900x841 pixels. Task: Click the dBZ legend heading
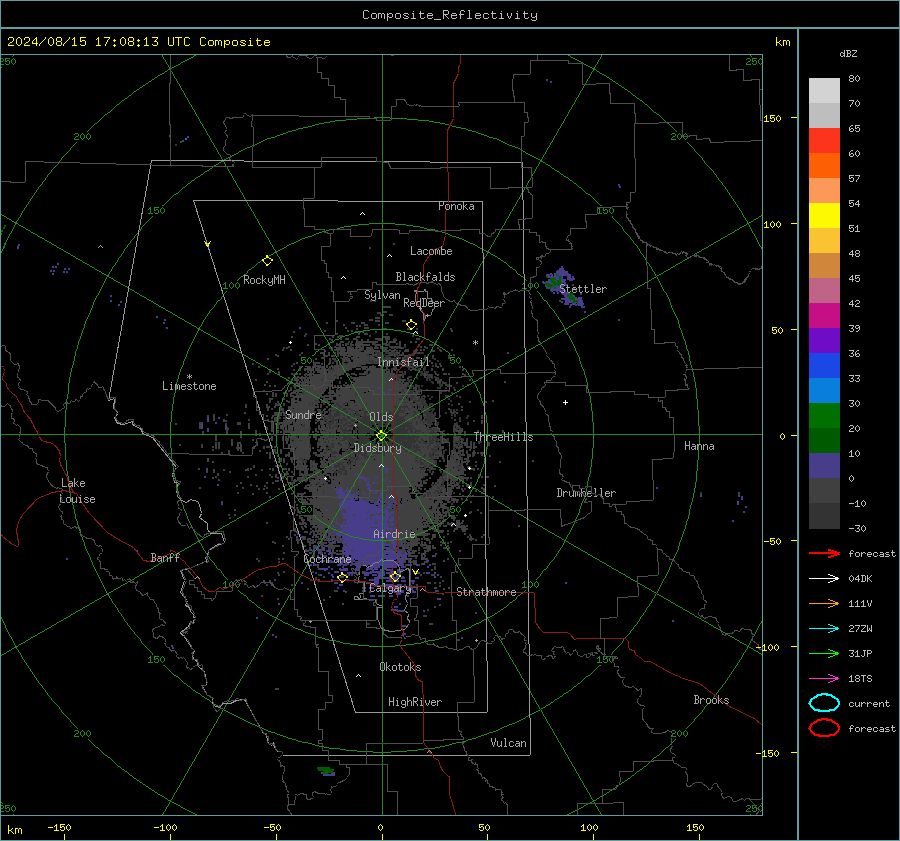(x=848, y=53)
